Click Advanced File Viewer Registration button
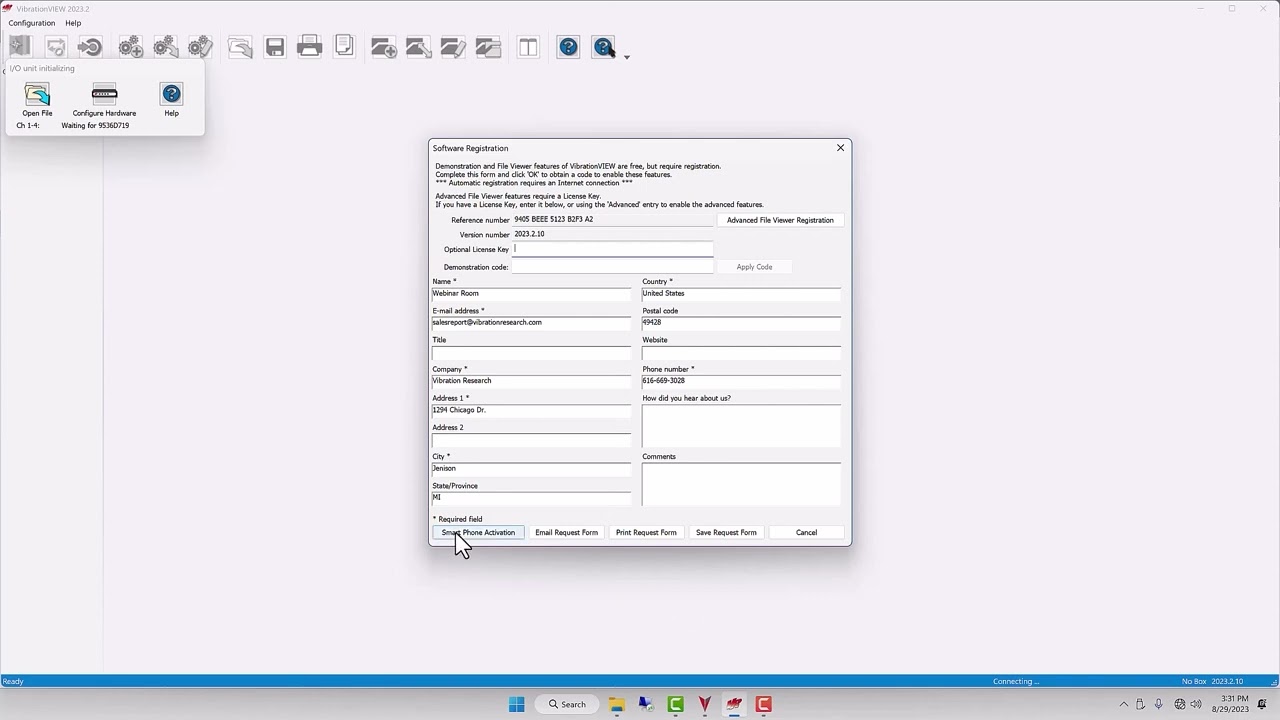 (780, 220)
